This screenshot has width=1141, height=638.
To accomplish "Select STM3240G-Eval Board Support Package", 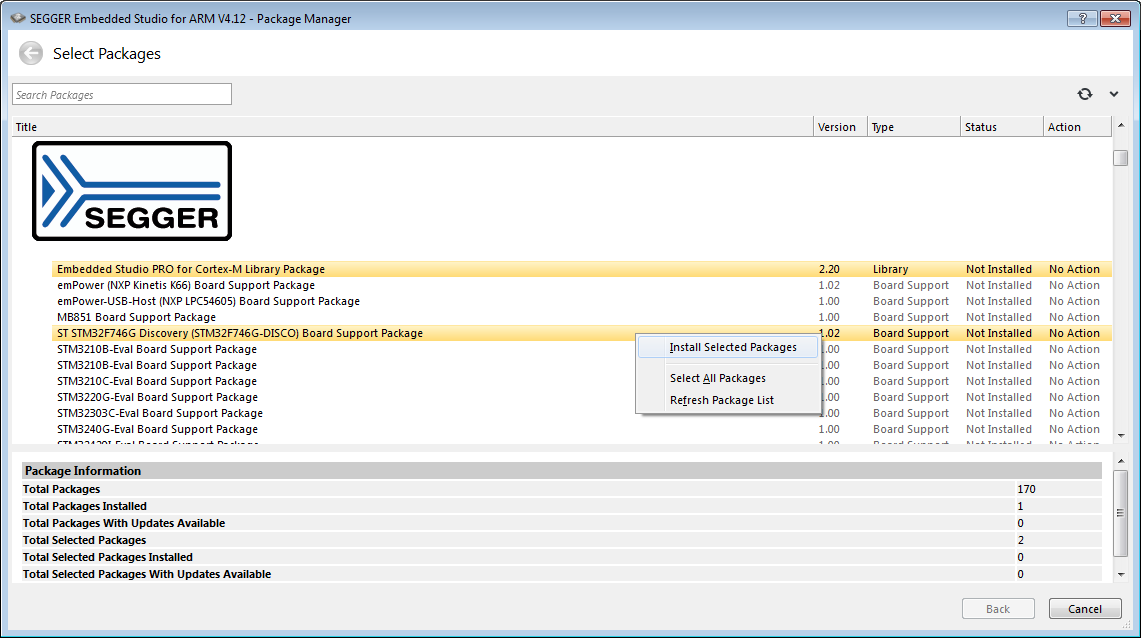I will point(157,429).
